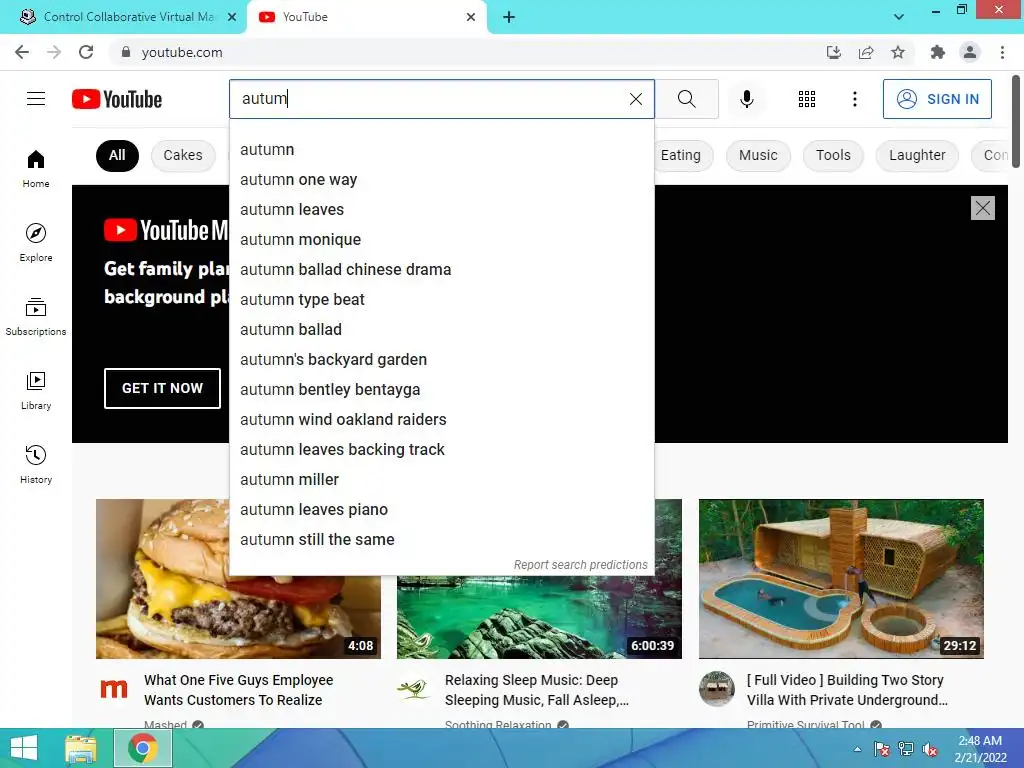Open the YouTube apps grid
This screenshot has height=768, width=1024.
[807, 99]
